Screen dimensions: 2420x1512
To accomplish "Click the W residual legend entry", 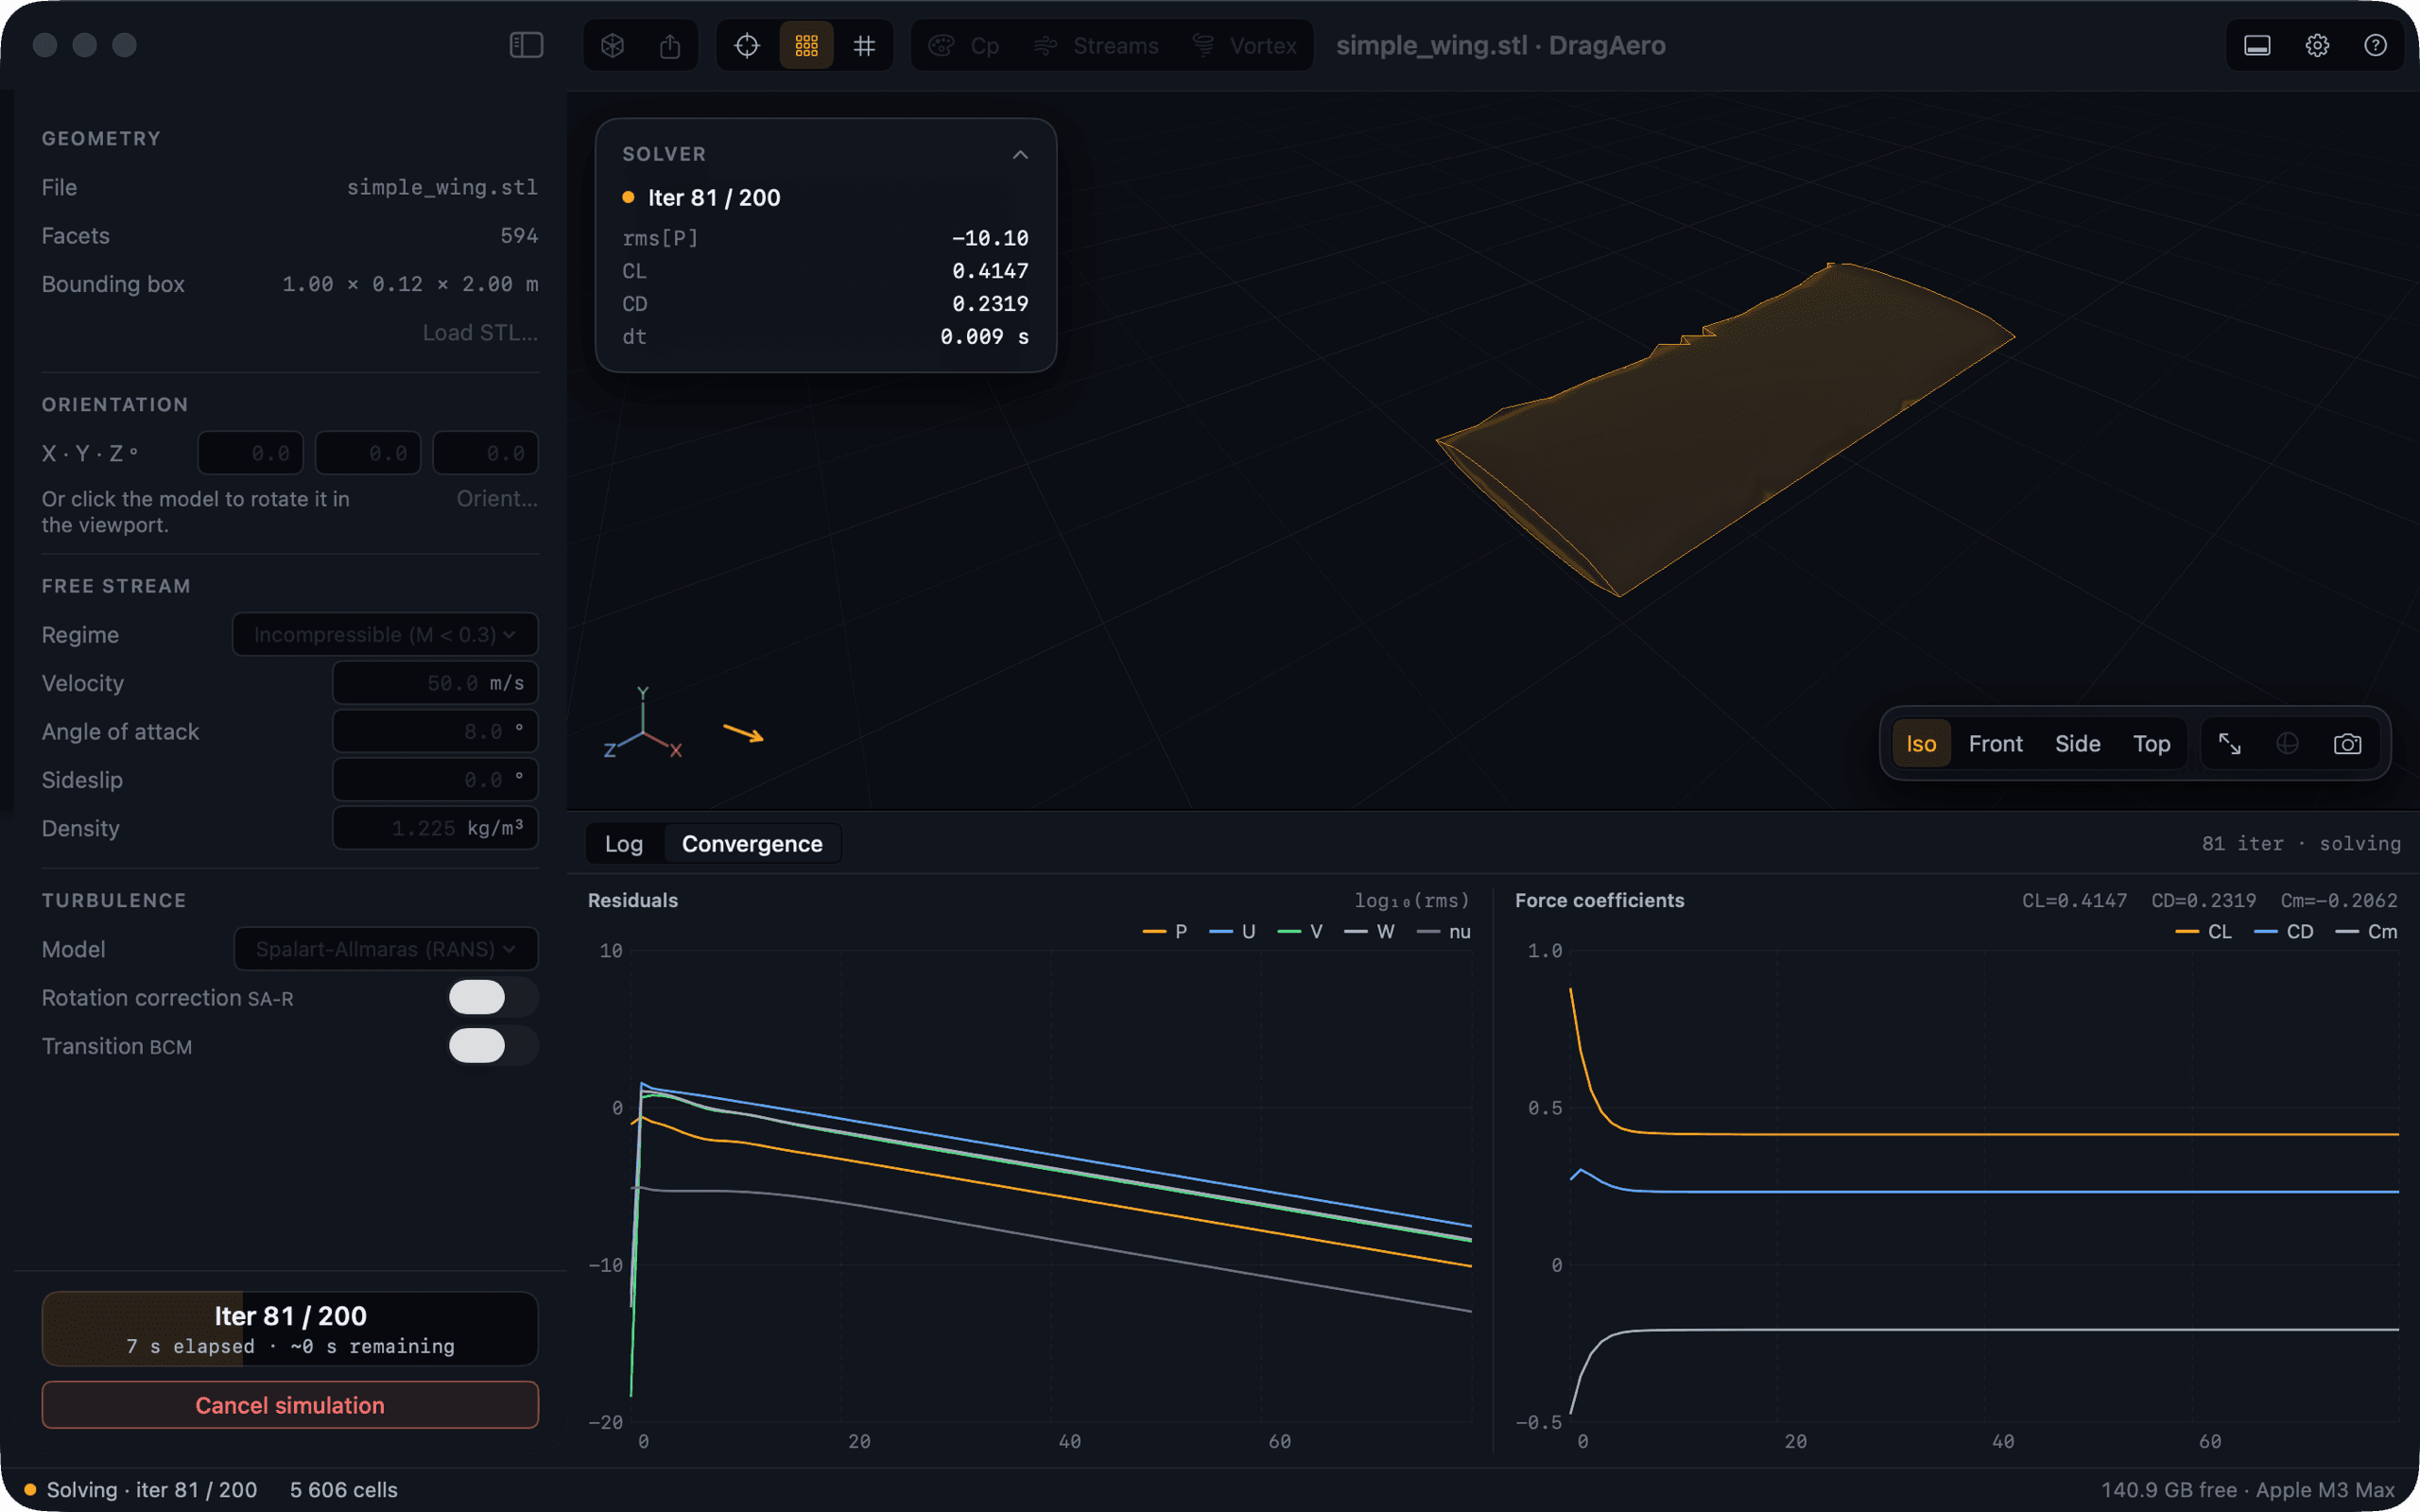I will click(x=1369, y=931).
